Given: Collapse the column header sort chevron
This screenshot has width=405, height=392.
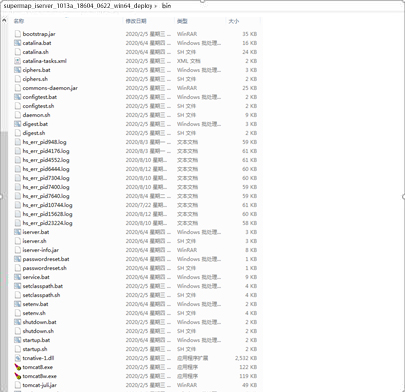Looking at the screenshot, I should pos(4,21).
